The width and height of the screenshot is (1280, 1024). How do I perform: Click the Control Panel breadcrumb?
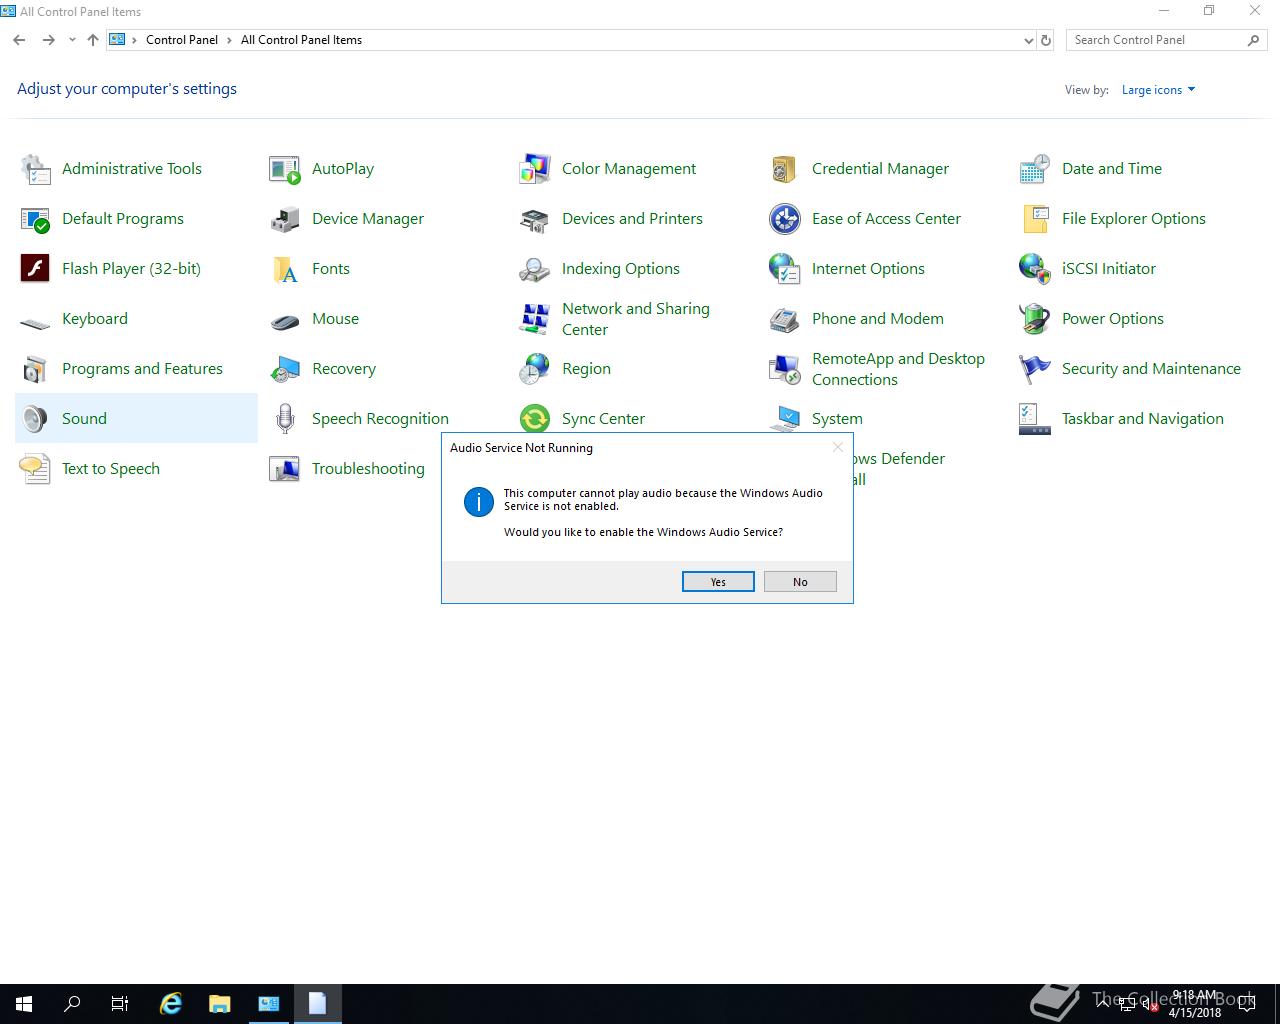pos(182,40)
